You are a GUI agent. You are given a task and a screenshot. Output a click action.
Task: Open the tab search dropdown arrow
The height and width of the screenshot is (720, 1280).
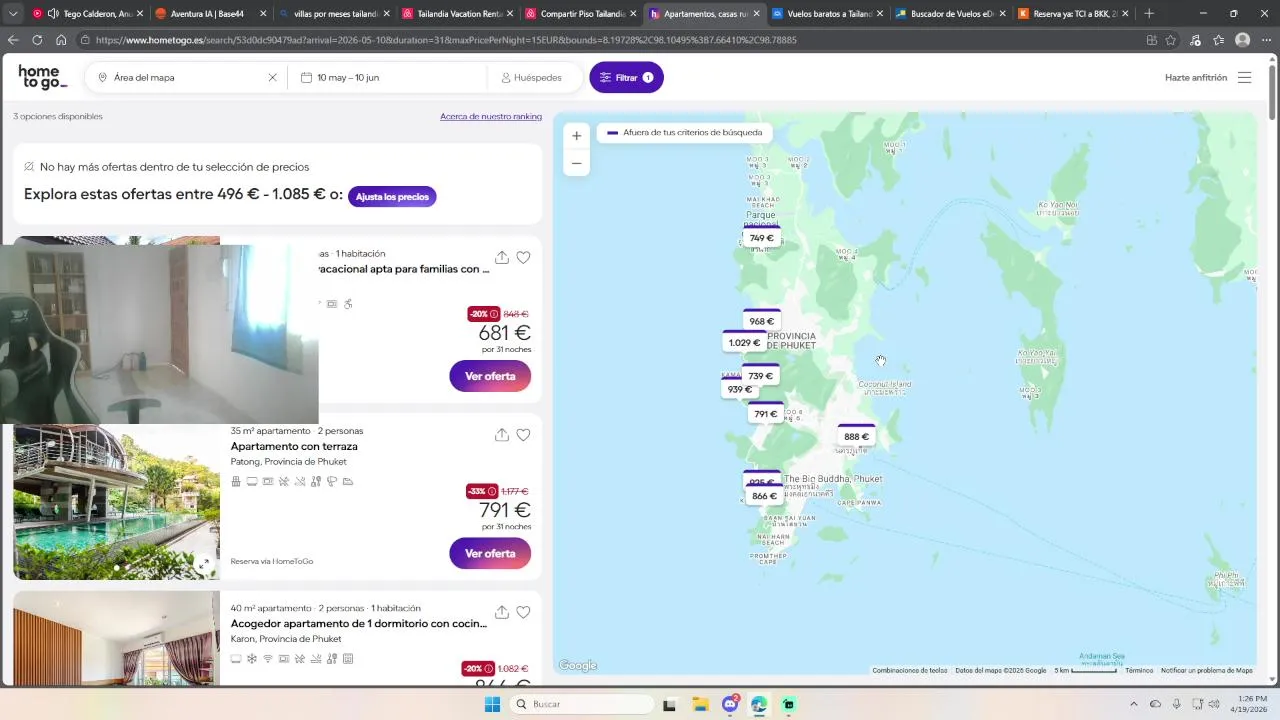(x=13, y=14)
